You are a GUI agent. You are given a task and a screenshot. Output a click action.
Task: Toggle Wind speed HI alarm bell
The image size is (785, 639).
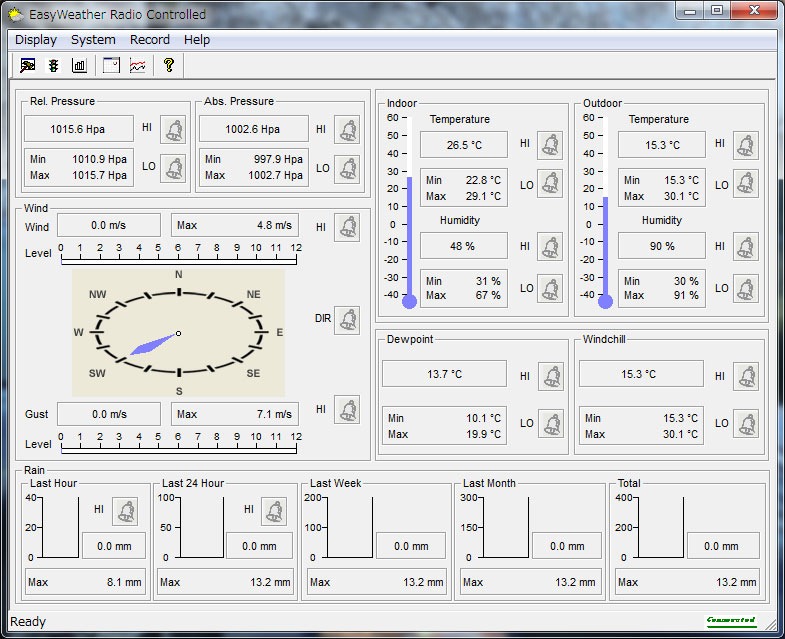coord(347,227)
